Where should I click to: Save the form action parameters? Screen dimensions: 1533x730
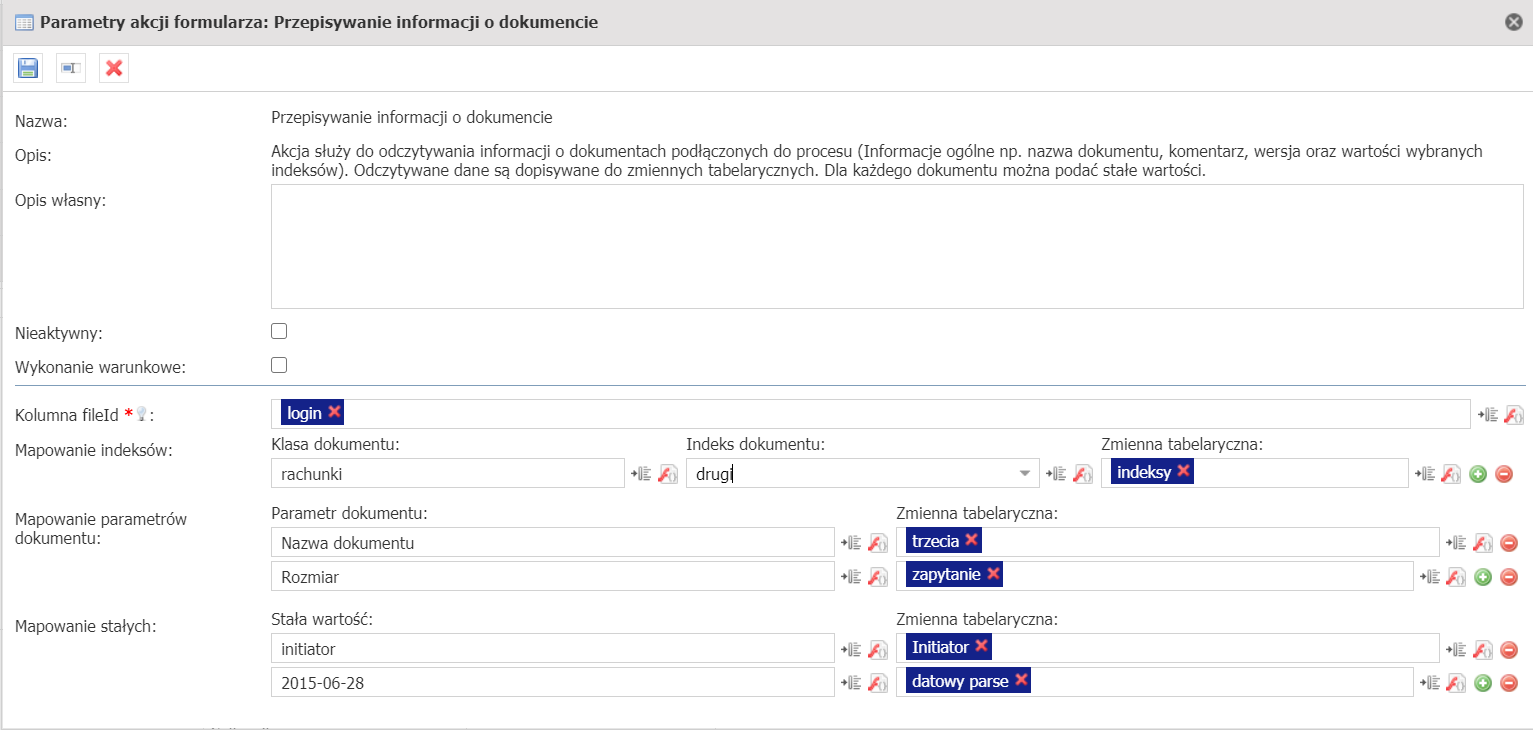28,68
